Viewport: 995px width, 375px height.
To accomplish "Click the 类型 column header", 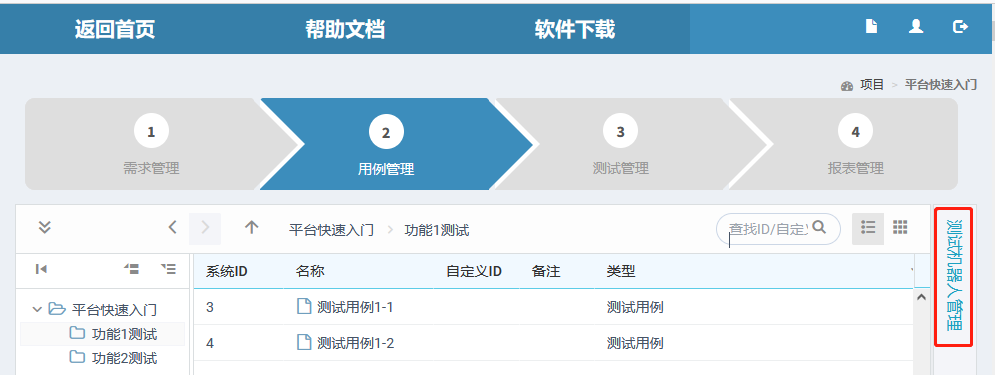I will point(621,272).
